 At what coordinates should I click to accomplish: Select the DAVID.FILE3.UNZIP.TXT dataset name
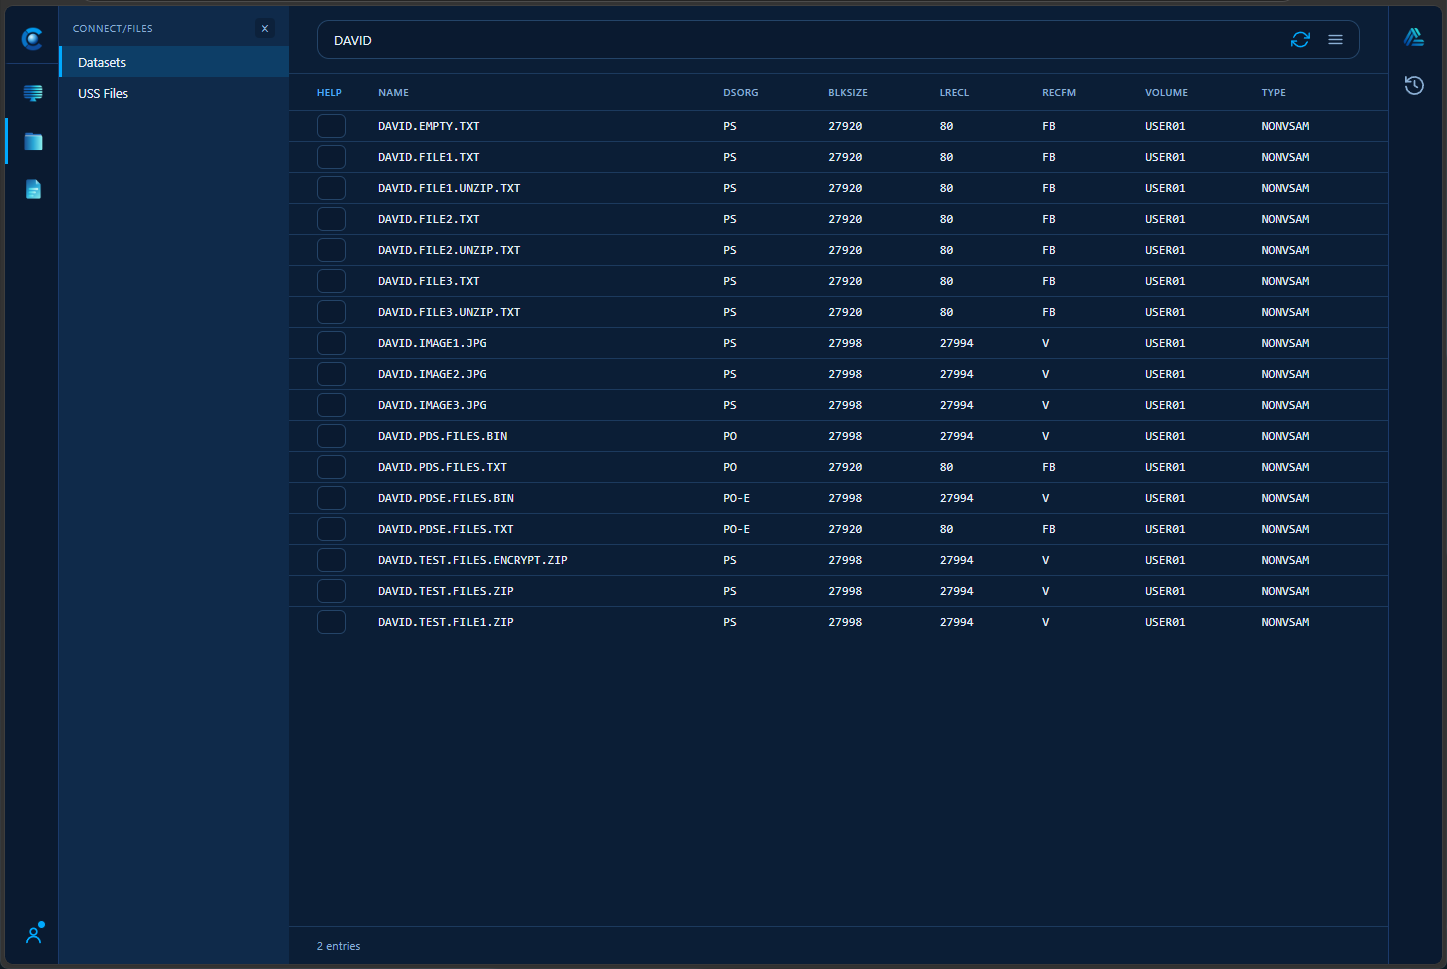449,312
